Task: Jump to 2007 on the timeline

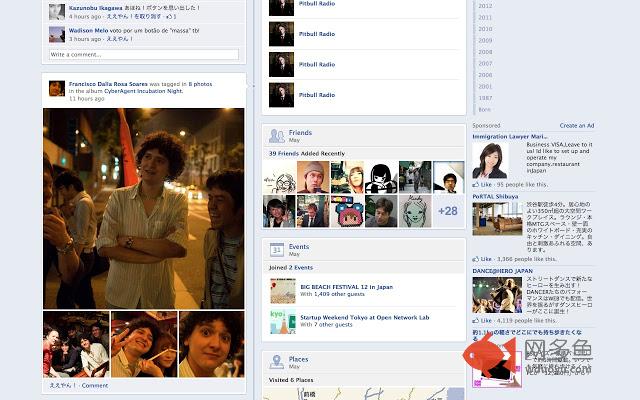Action: pyautogui.click(x=485, y=63)
